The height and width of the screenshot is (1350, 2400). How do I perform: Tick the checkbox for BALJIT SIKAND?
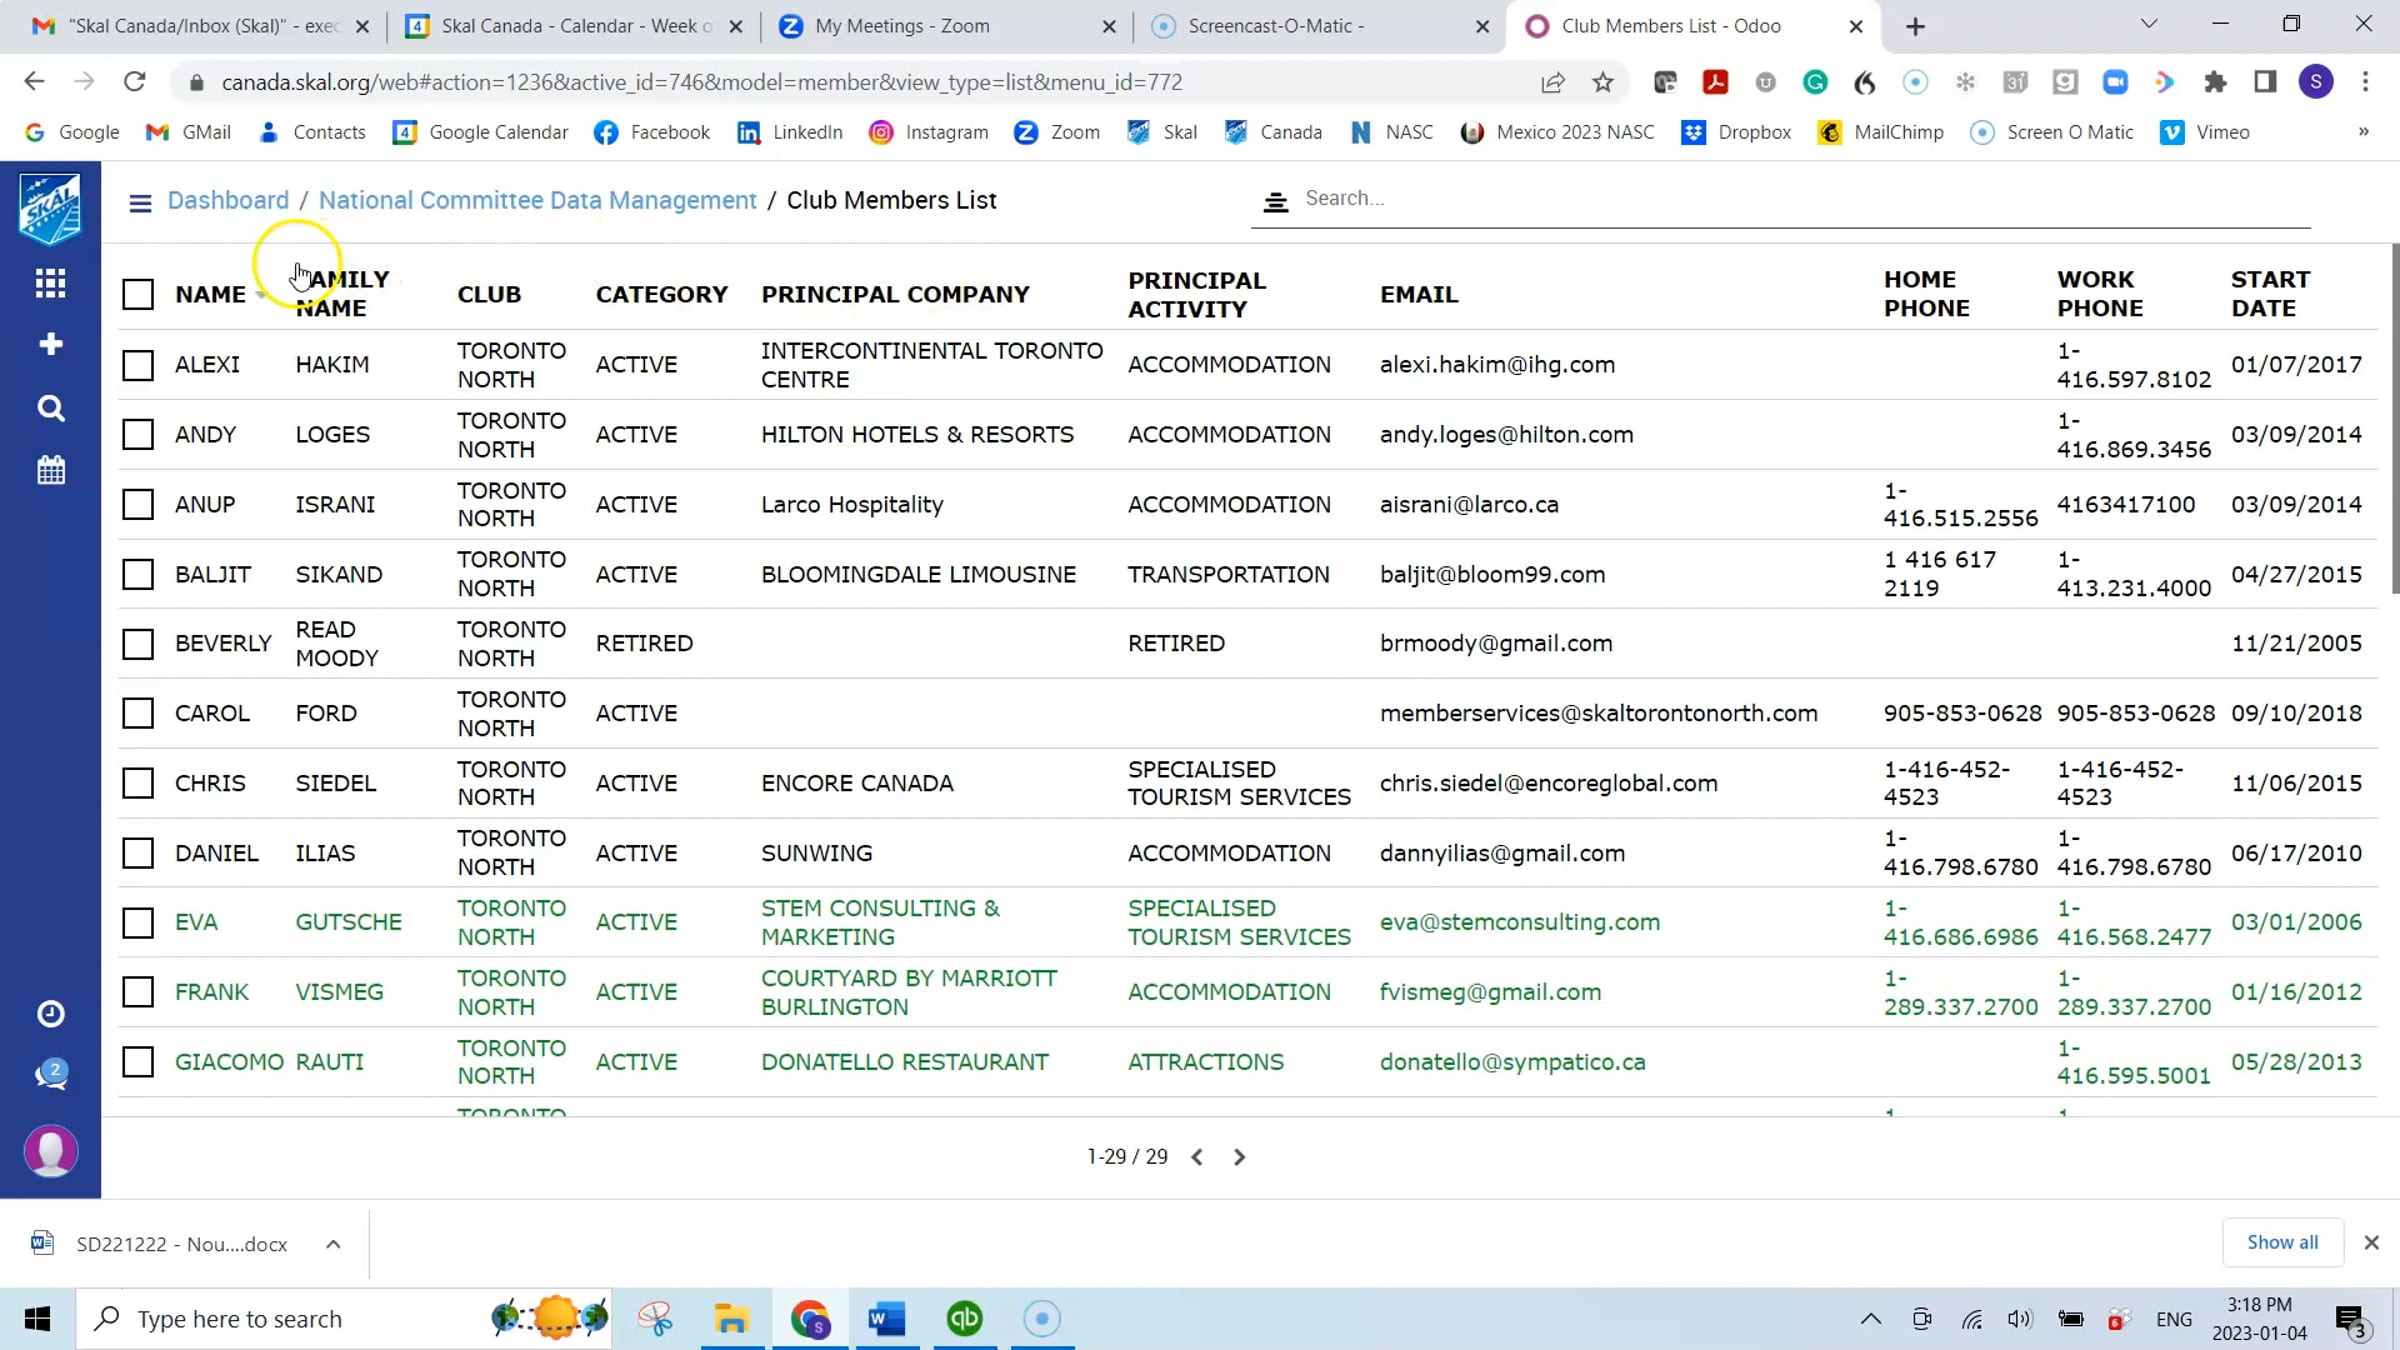[x=138, y=574]
